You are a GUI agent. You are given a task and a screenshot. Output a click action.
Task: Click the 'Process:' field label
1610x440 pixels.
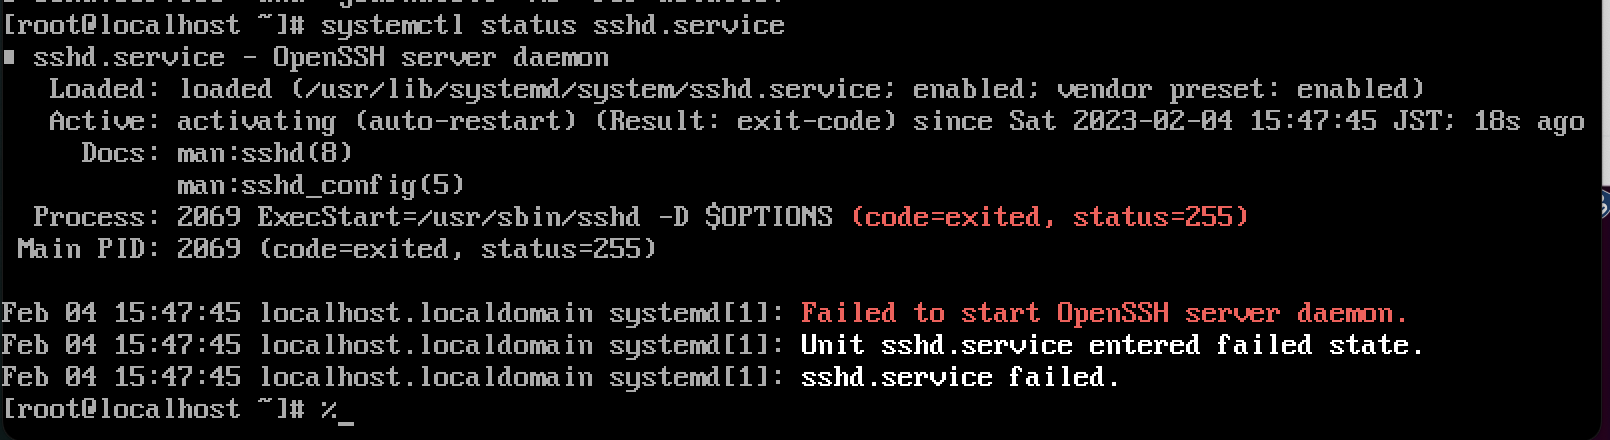97,217
